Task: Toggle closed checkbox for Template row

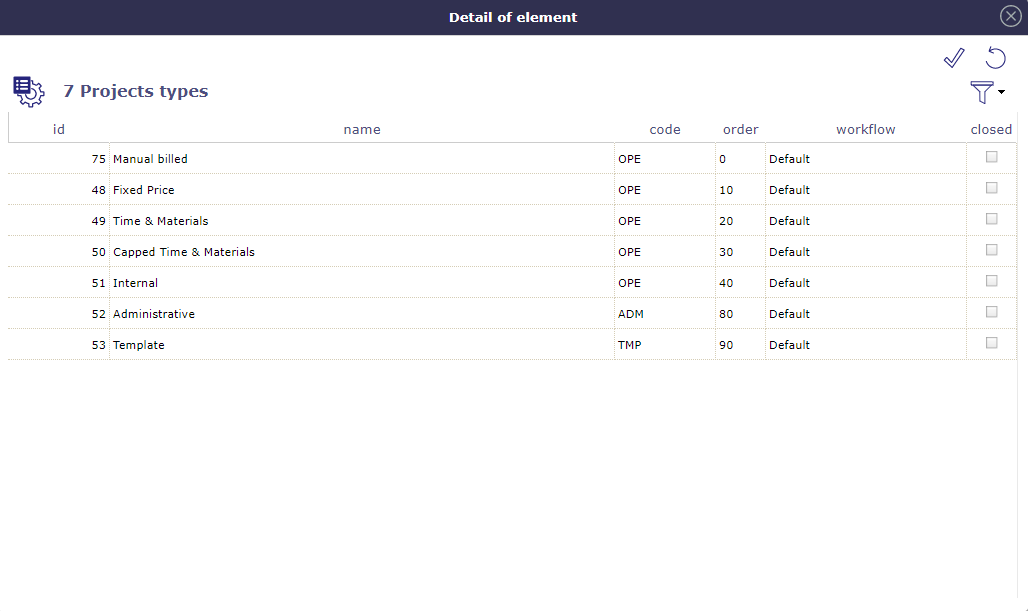Action: [991, 343]
